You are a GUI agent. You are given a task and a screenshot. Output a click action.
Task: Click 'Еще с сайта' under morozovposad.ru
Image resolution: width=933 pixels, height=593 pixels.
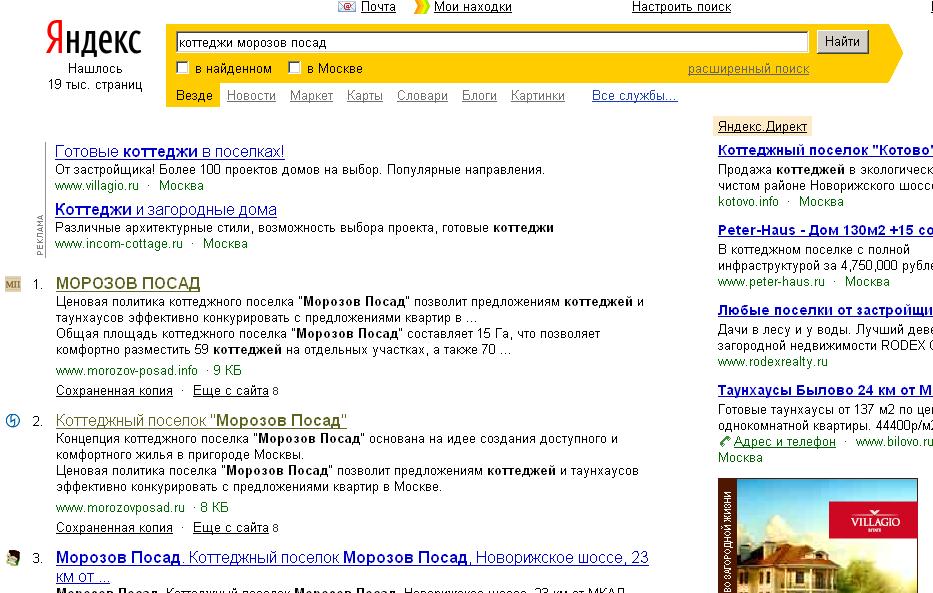[x=231, y=528]
